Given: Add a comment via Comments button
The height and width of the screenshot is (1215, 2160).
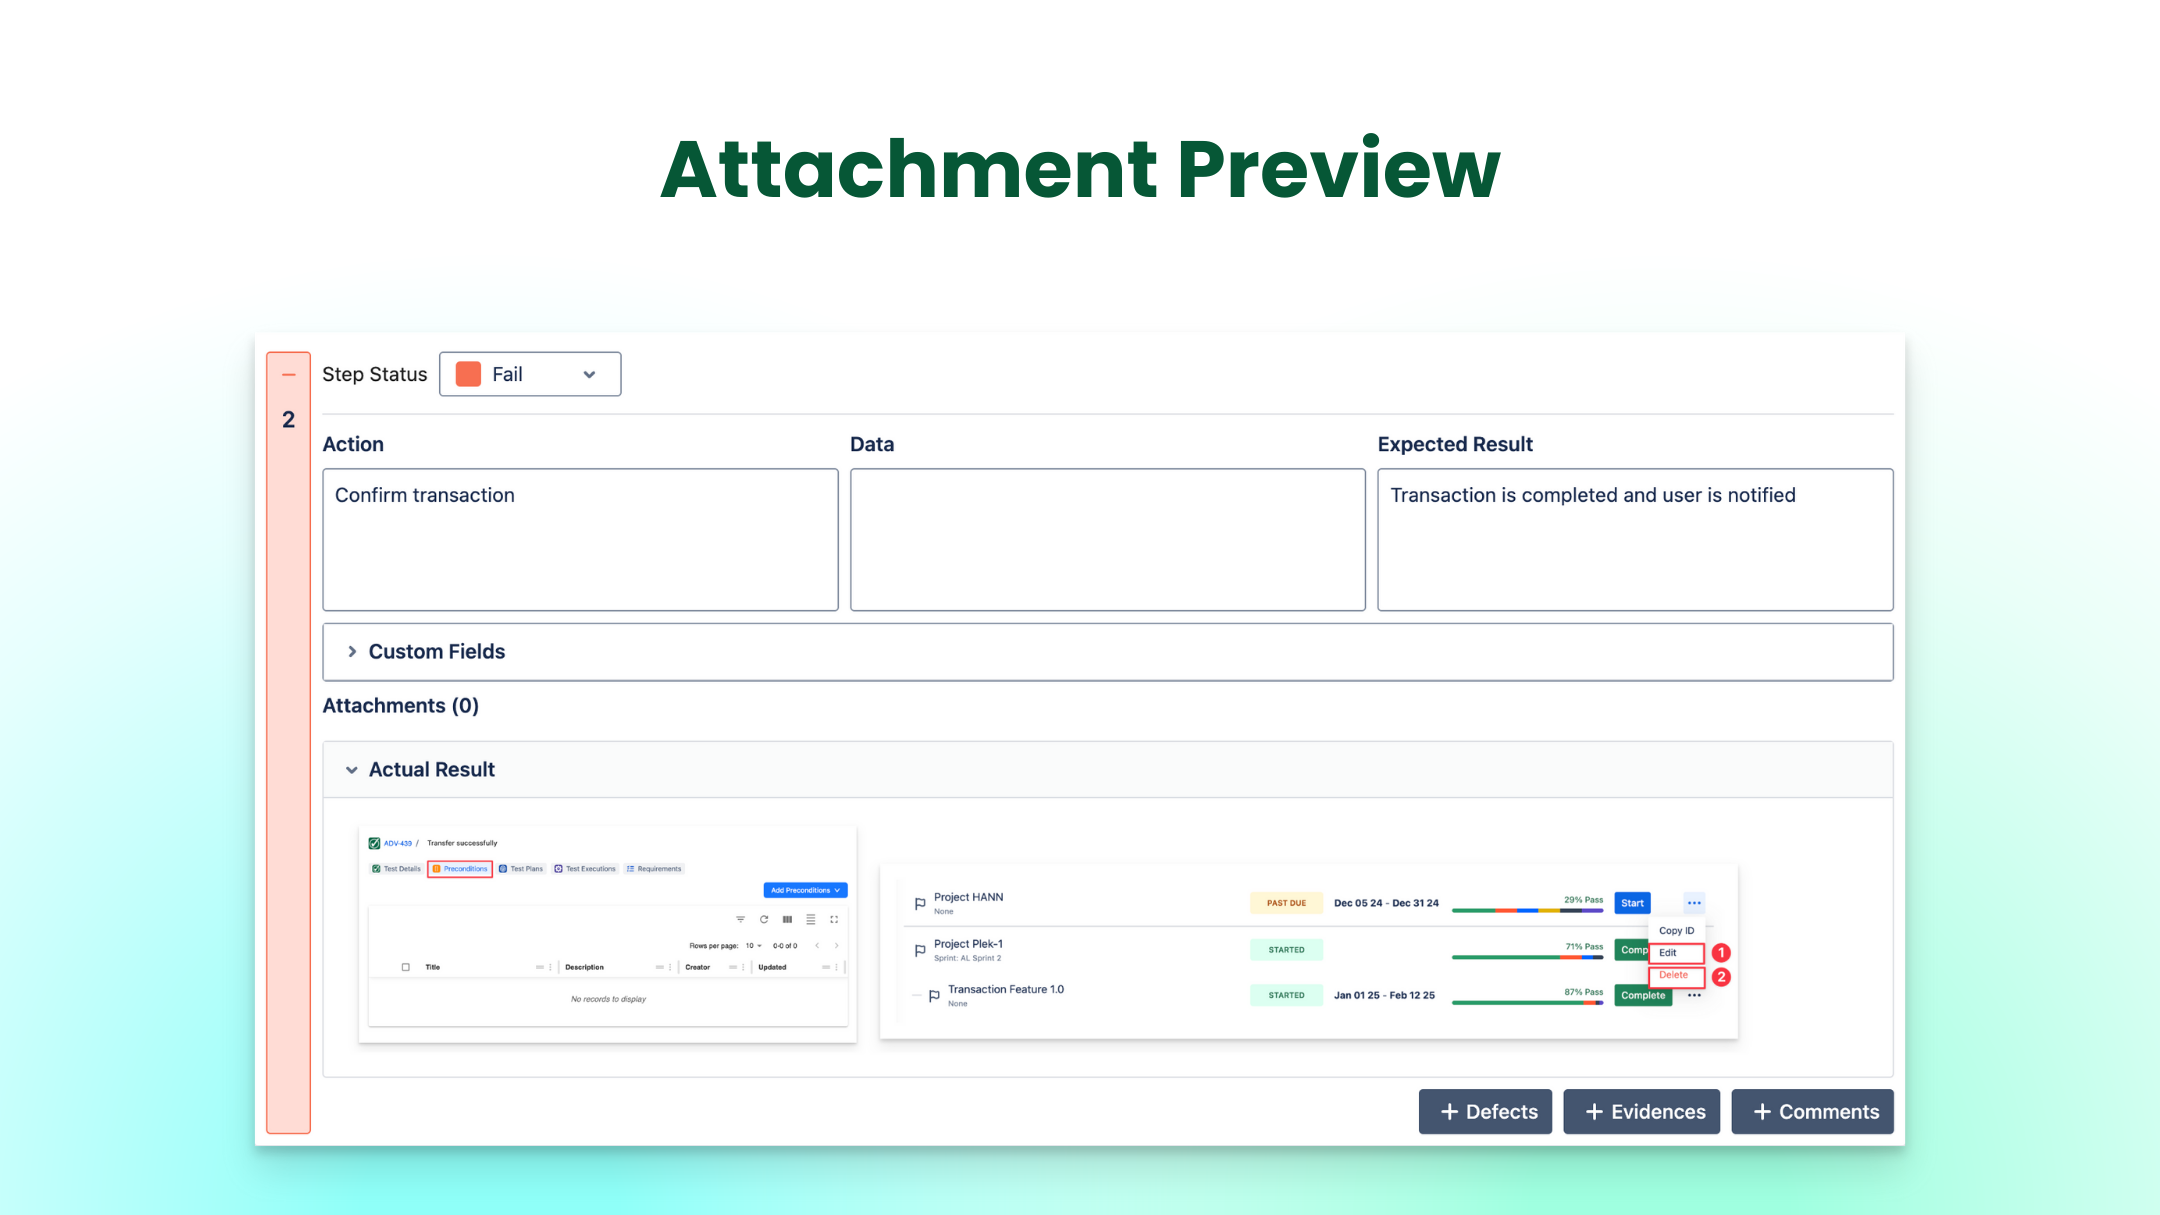Looking at the screenshot, I should tap(1812, 1112).
